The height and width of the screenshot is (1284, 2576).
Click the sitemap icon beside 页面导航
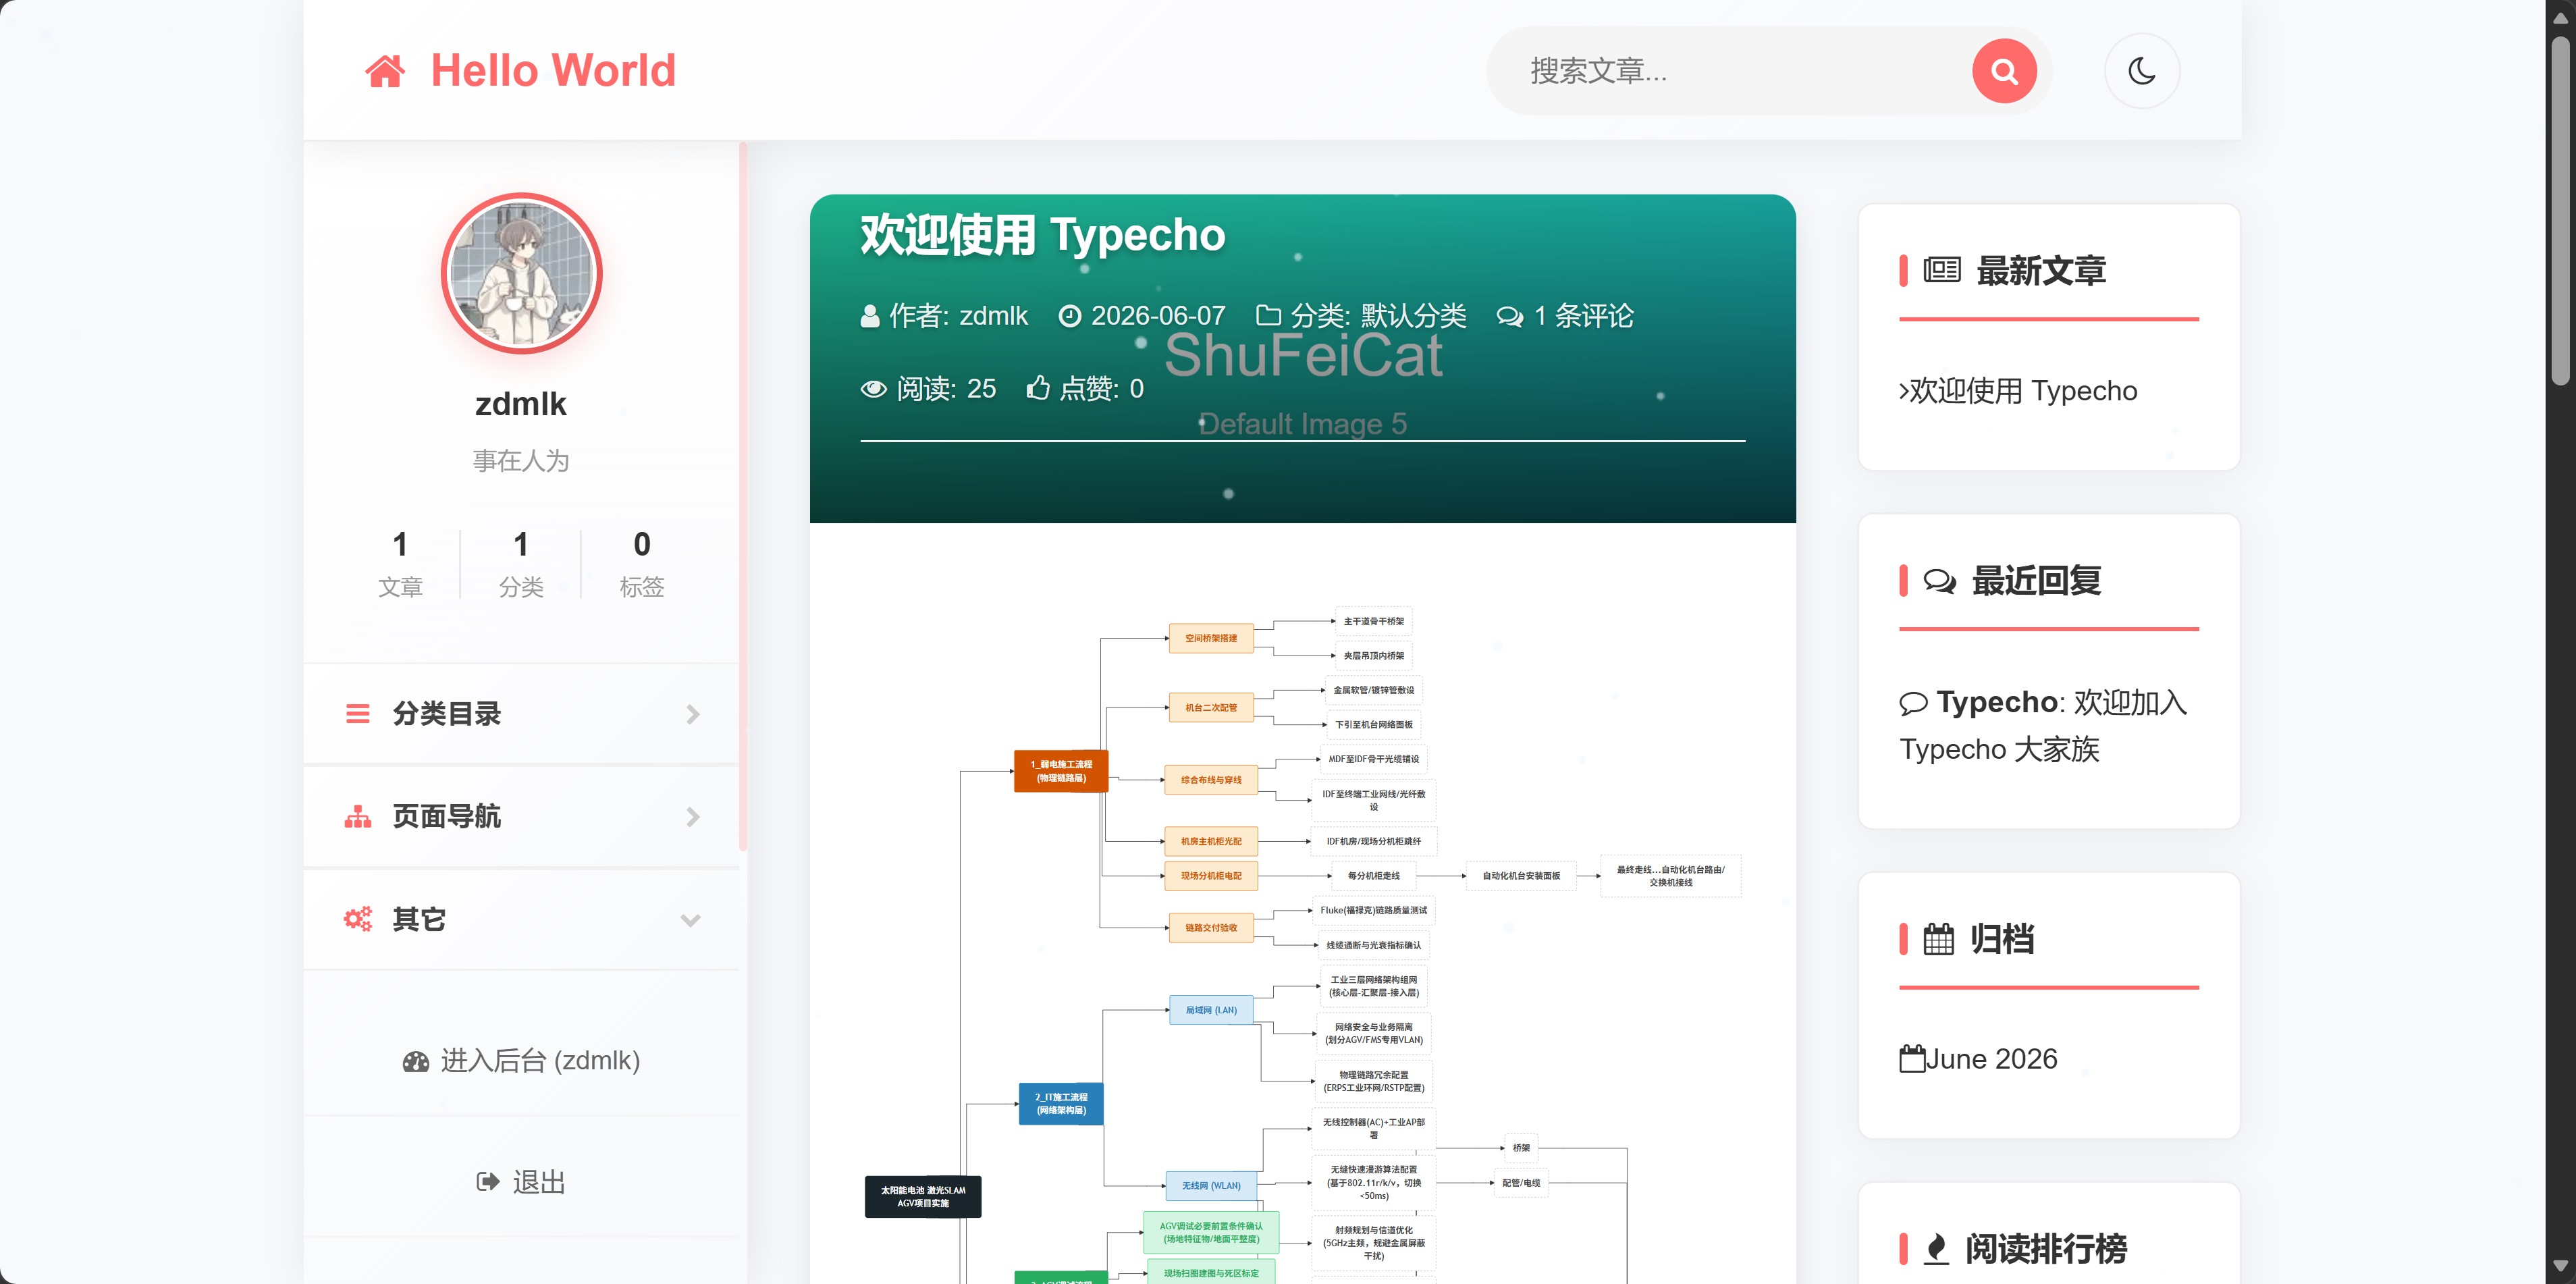click(x=358, y=817)
